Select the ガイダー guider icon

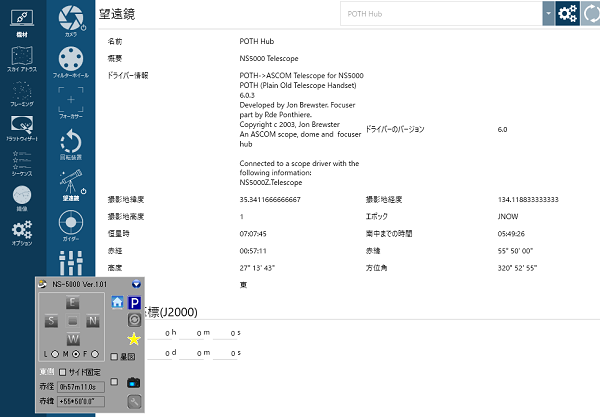click(x=71, y=226)
